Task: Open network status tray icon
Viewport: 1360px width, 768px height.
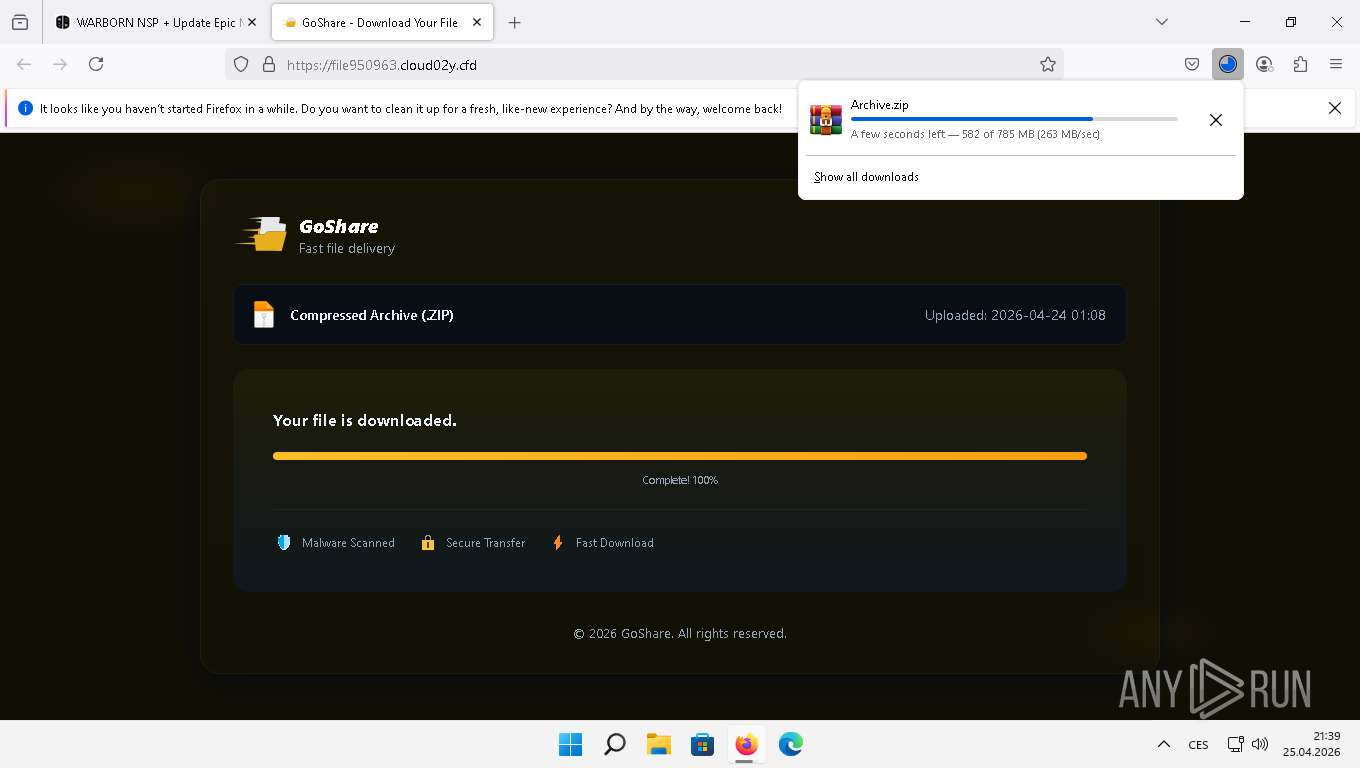Action: [x=1236, y=744]
